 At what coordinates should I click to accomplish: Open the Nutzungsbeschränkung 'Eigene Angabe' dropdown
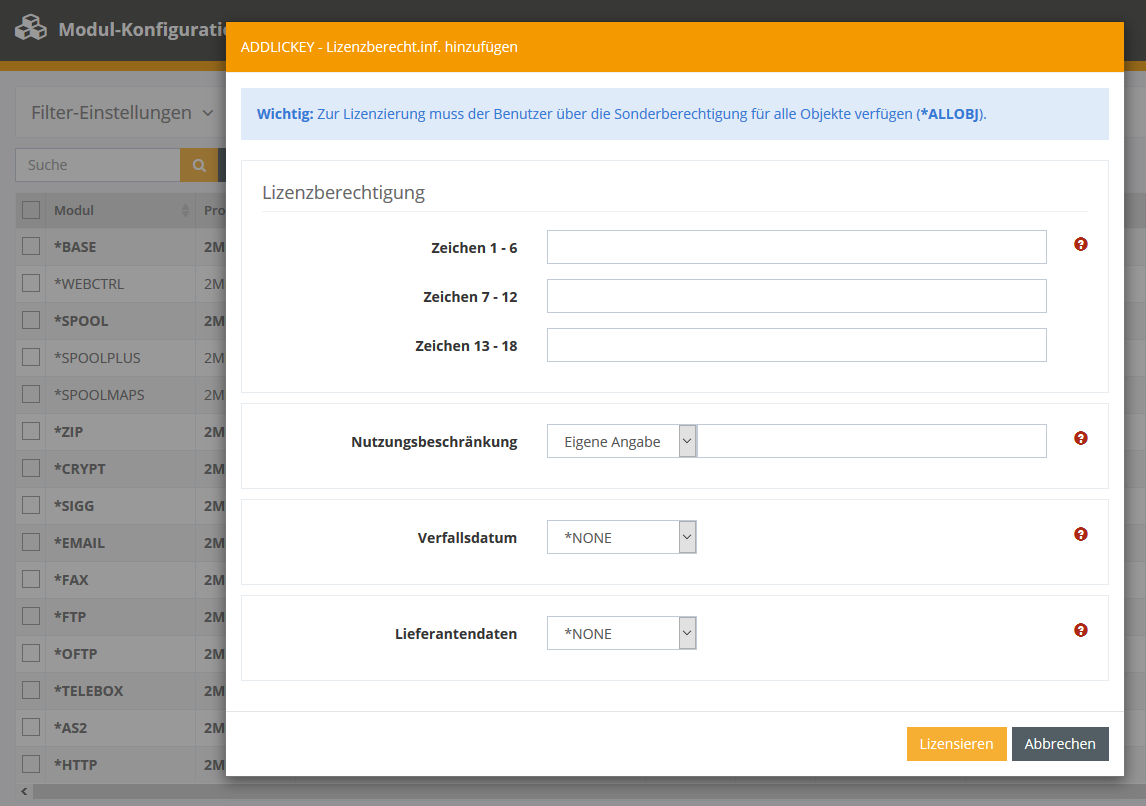(621, 441)
